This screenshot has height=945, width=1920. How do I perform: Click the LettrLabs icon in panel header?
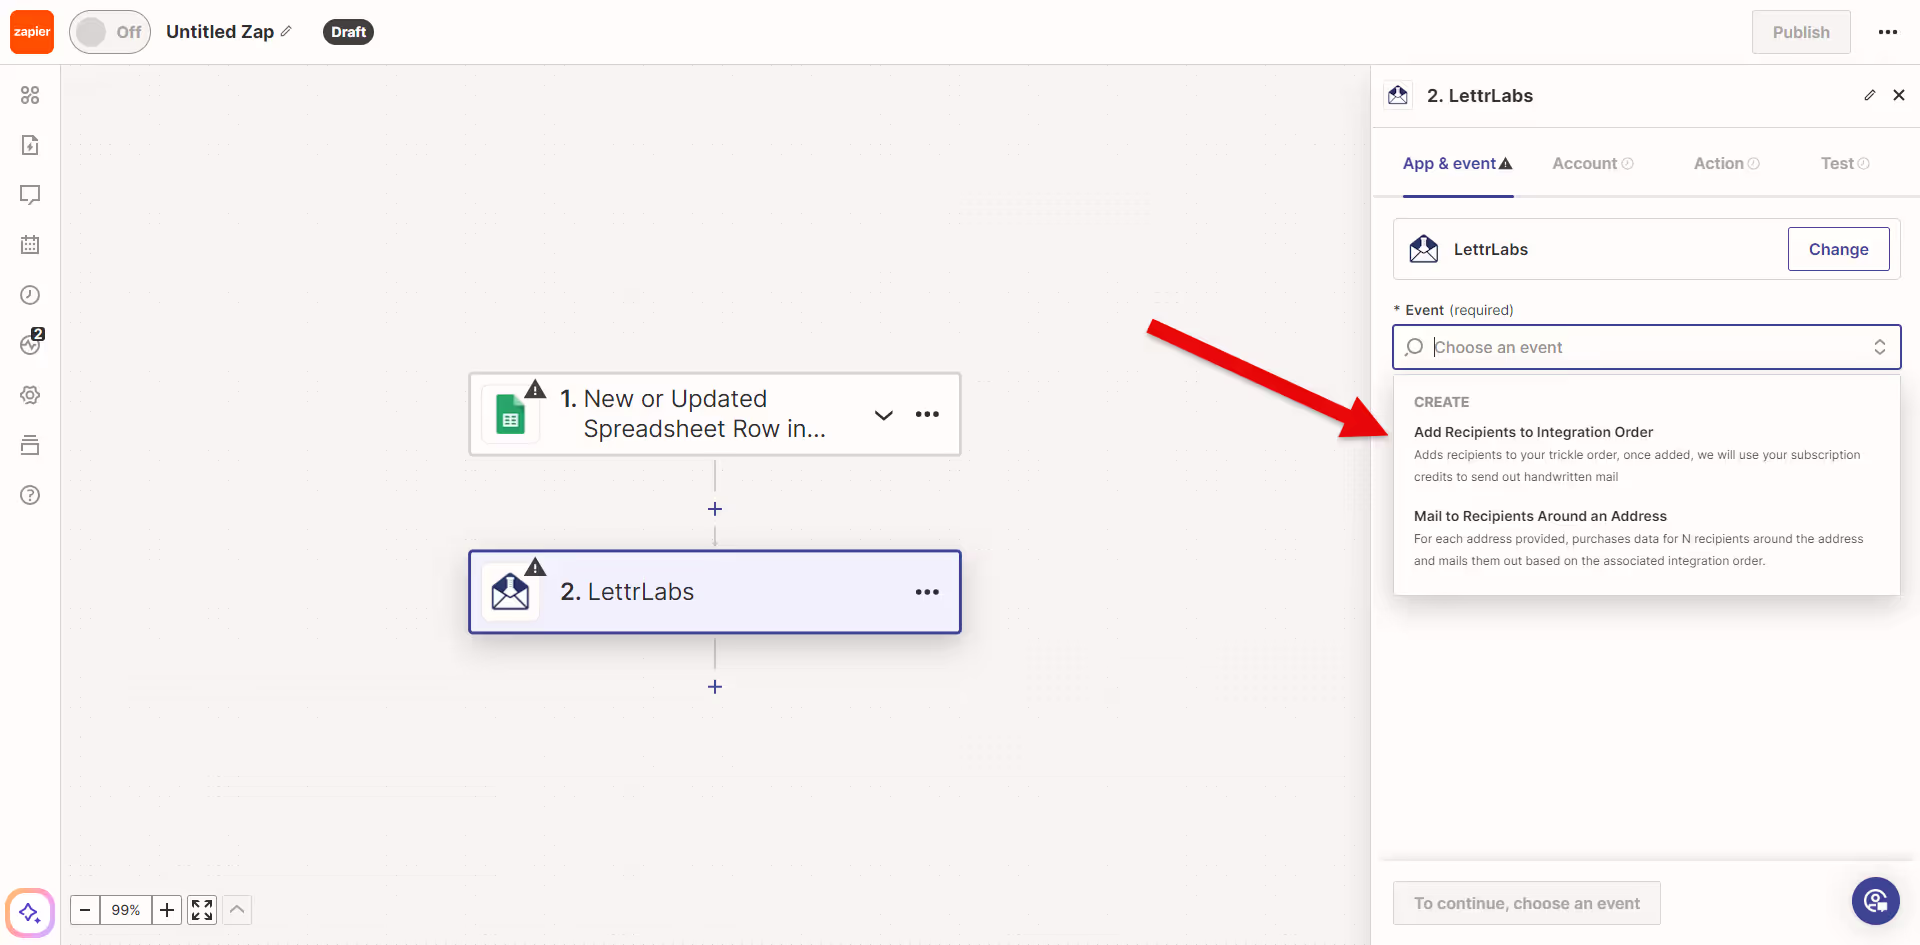[x=1398, y=95]
